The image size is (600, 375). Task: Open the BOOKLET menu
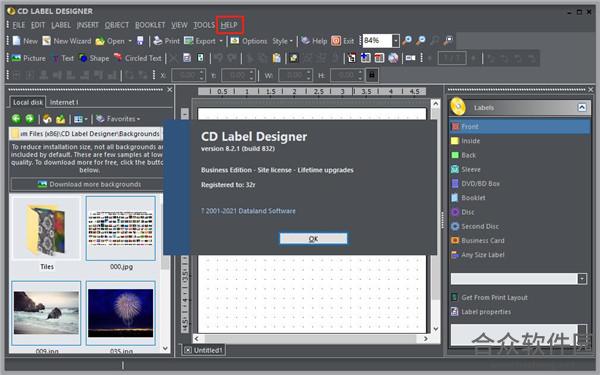[x=150, y=25]
